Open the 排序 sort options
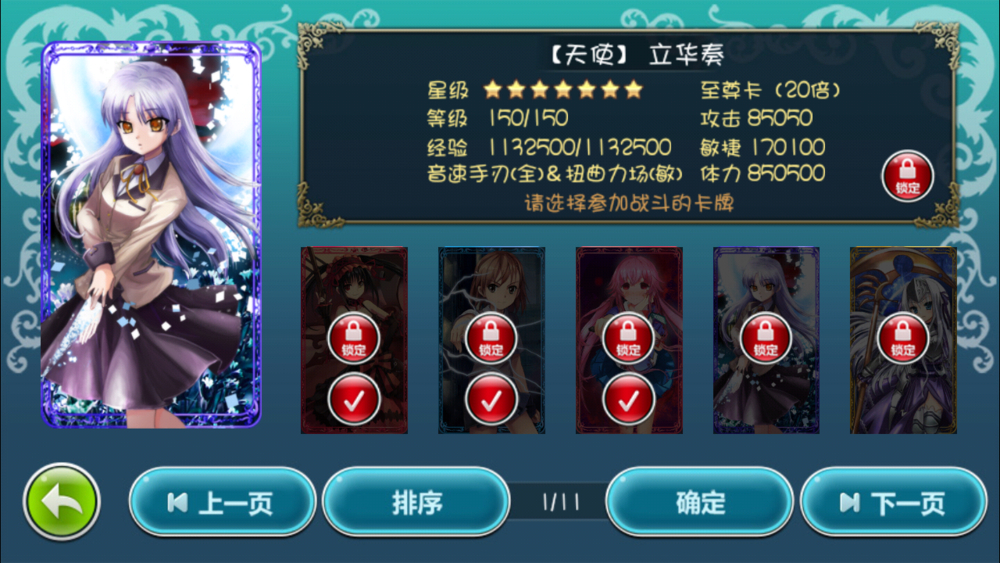The width and height of the screenshot is (1000, 563). (x=416, y=502)
